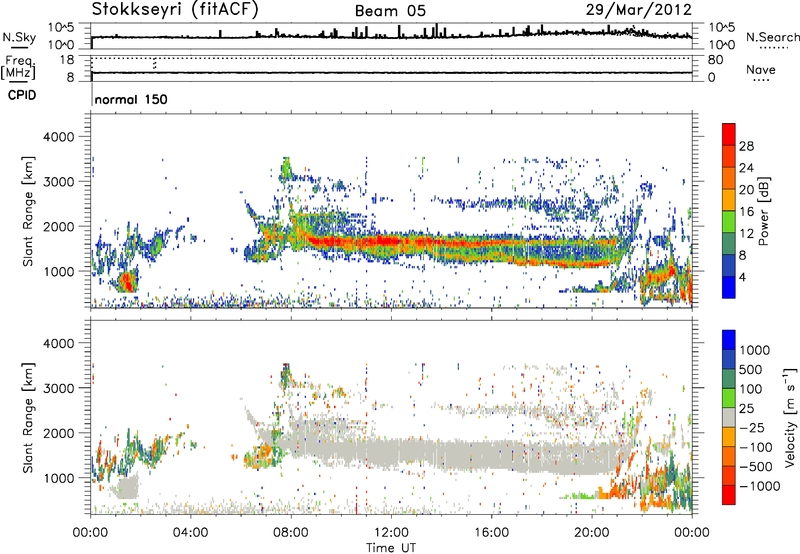Click the '18' frequency scale value
Image resolution: width=800 pixels, height=554 pixels.
(x=67, y=60)
